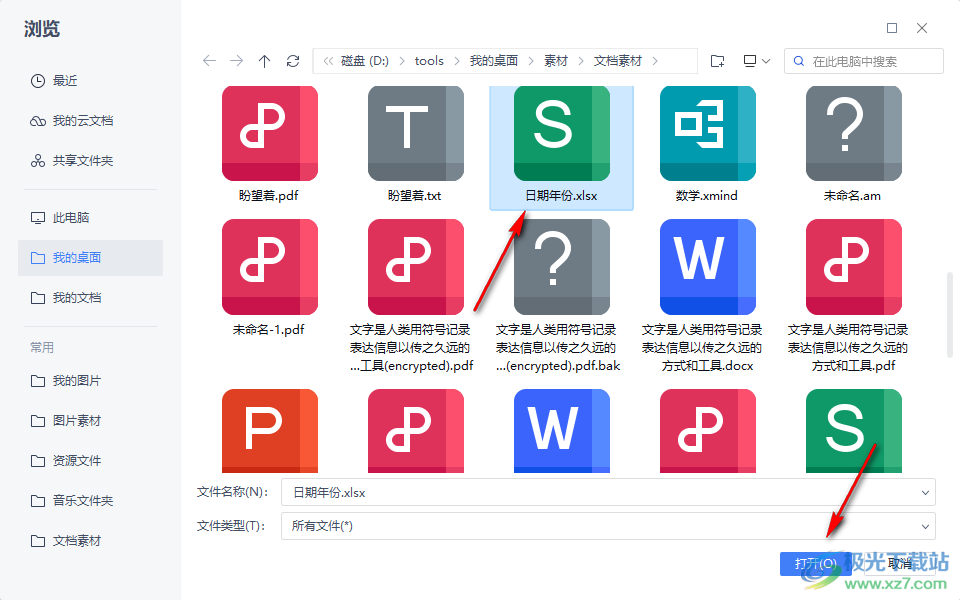Select the (encrypted).pdf.bak backup file icon
The width and height of the screenshot is (960, 600).
561,267
